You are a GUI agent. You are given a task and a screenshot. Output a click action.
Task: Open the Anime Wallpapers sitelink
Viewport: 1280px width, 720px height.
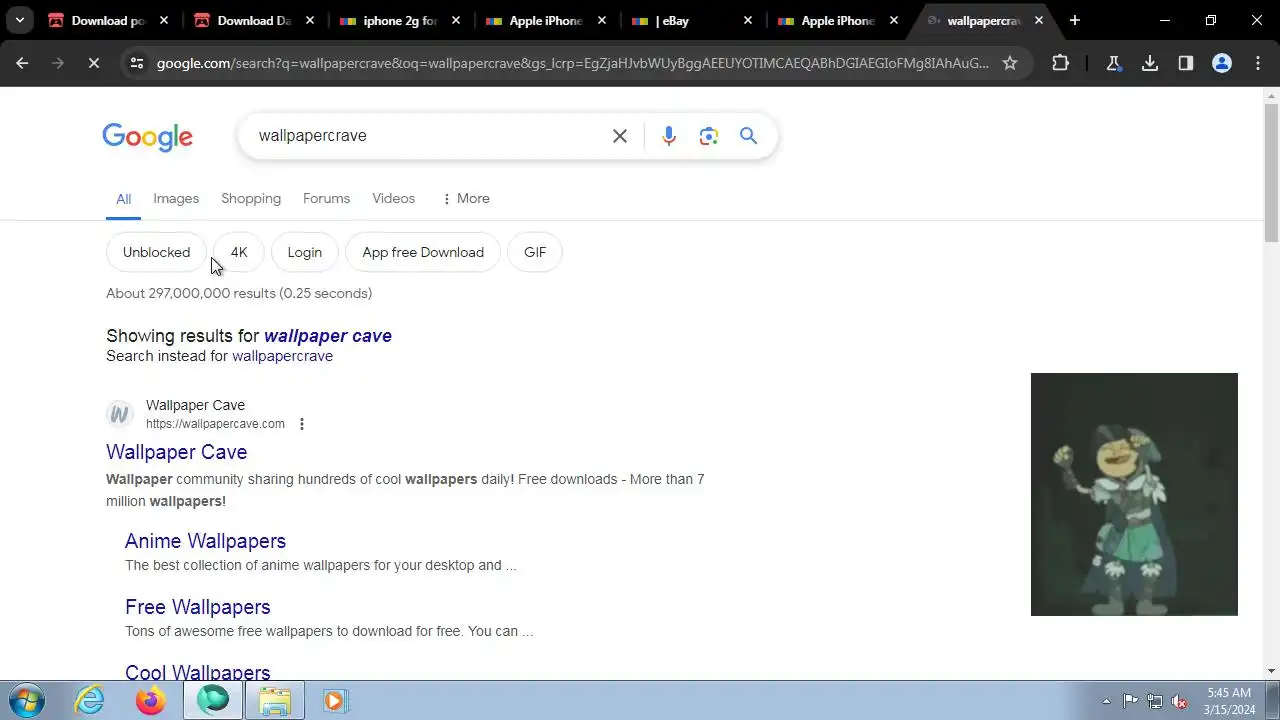pos(205,541)
